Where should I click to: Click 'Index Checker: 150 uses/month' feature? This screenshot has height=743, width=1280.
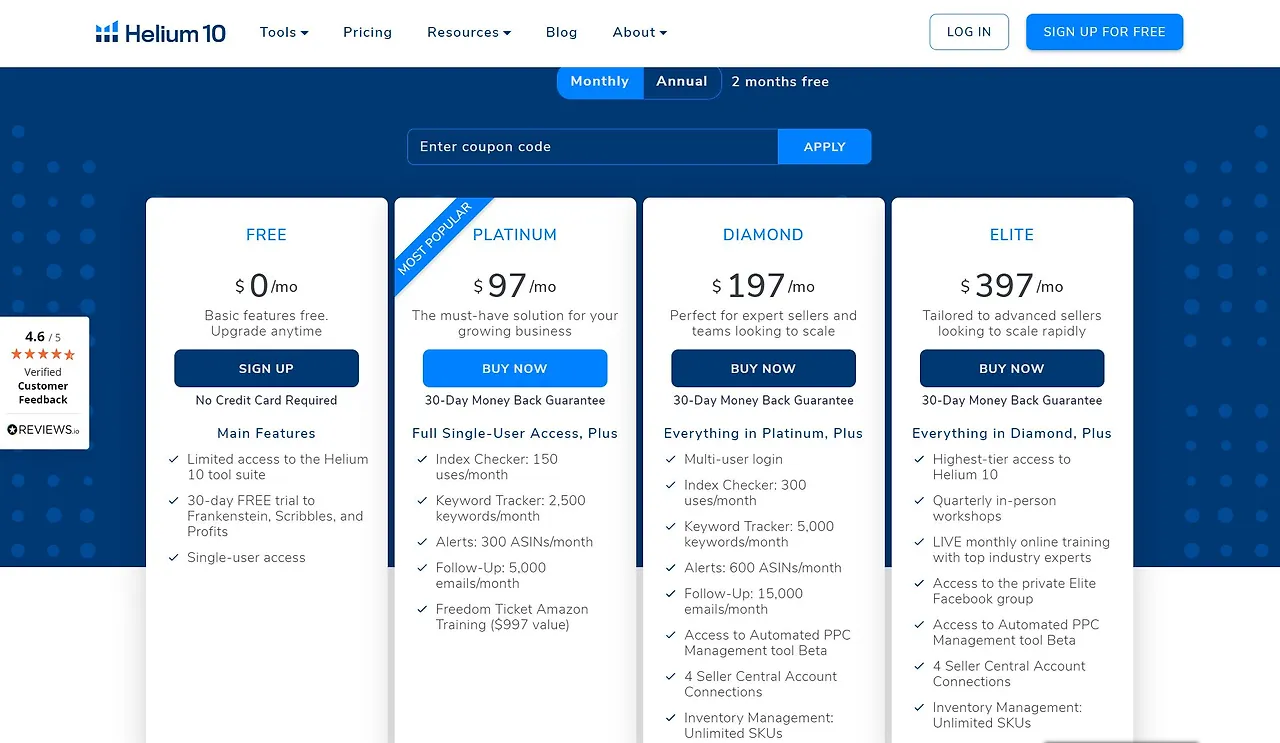[x=497, y=467]
